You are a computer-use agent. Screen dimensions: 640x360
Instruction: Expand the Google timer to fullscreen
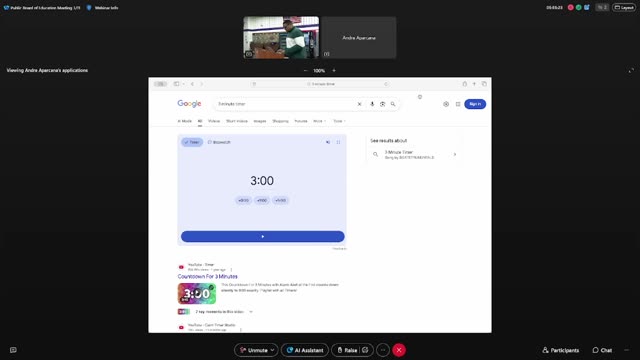[338, 142]
